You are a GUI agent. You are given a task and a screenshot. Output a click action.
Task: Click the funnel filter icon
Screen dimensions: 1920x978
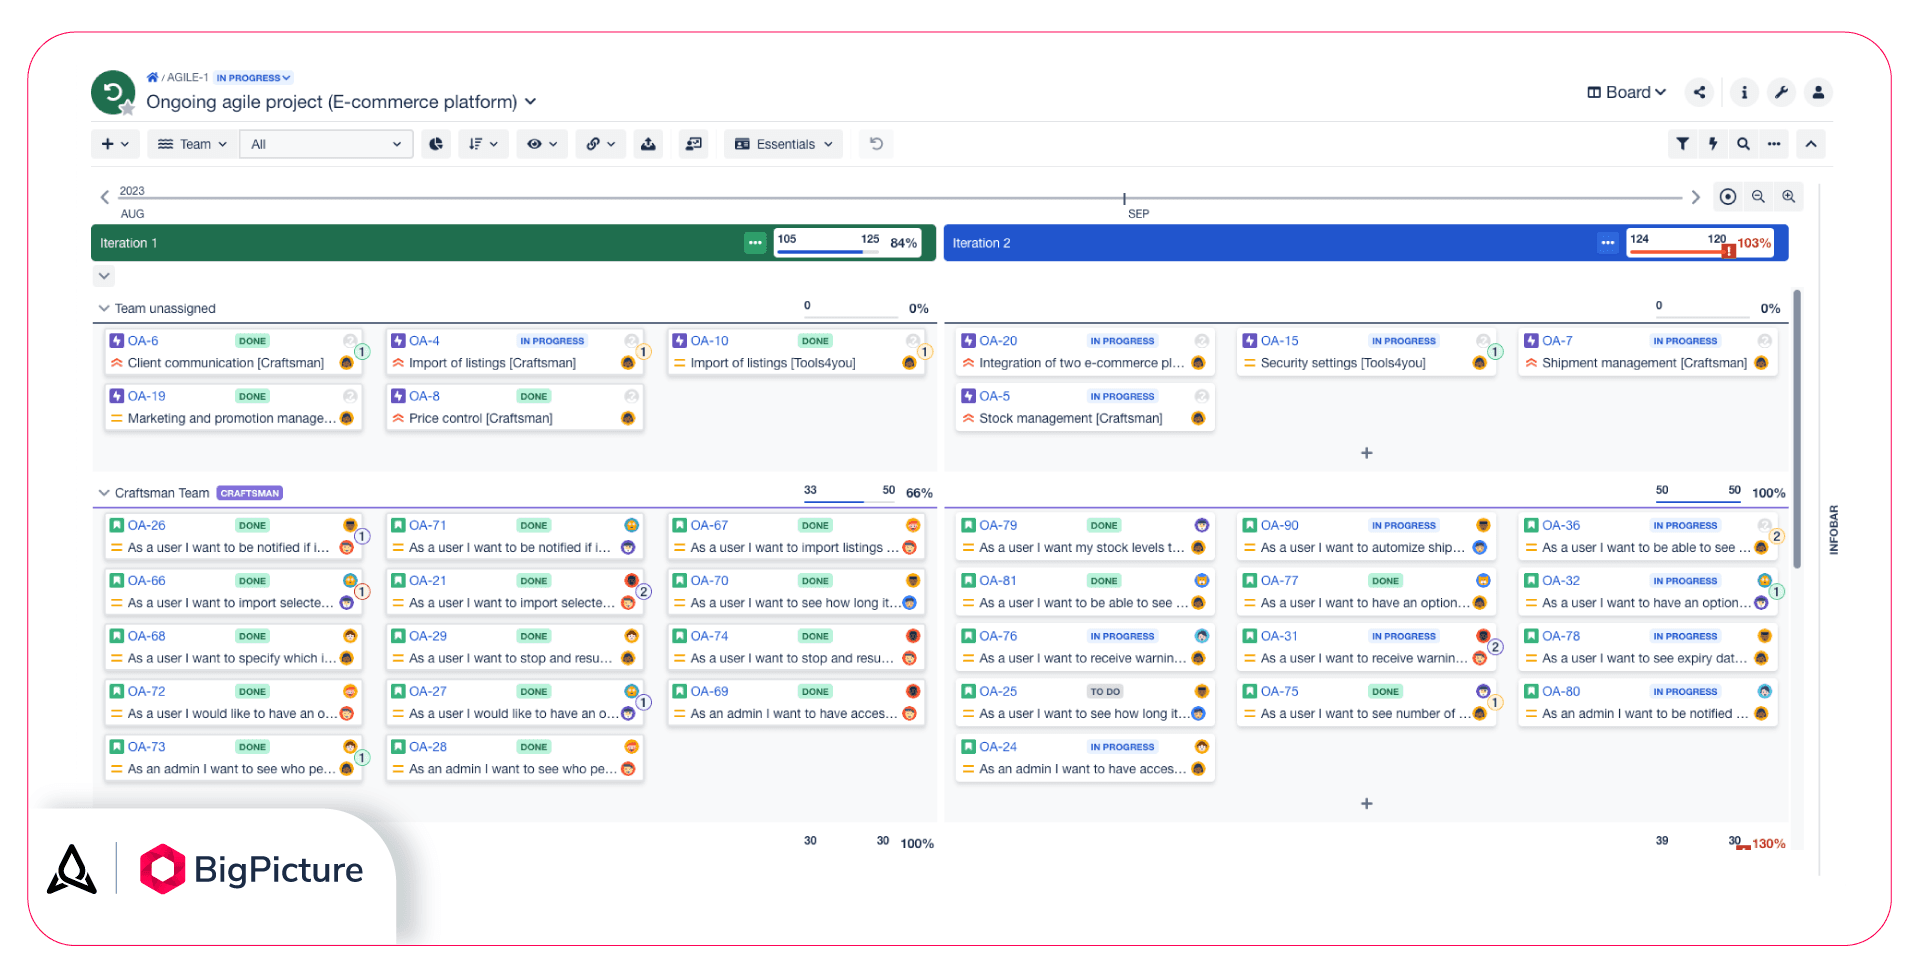click(1683, 144)
